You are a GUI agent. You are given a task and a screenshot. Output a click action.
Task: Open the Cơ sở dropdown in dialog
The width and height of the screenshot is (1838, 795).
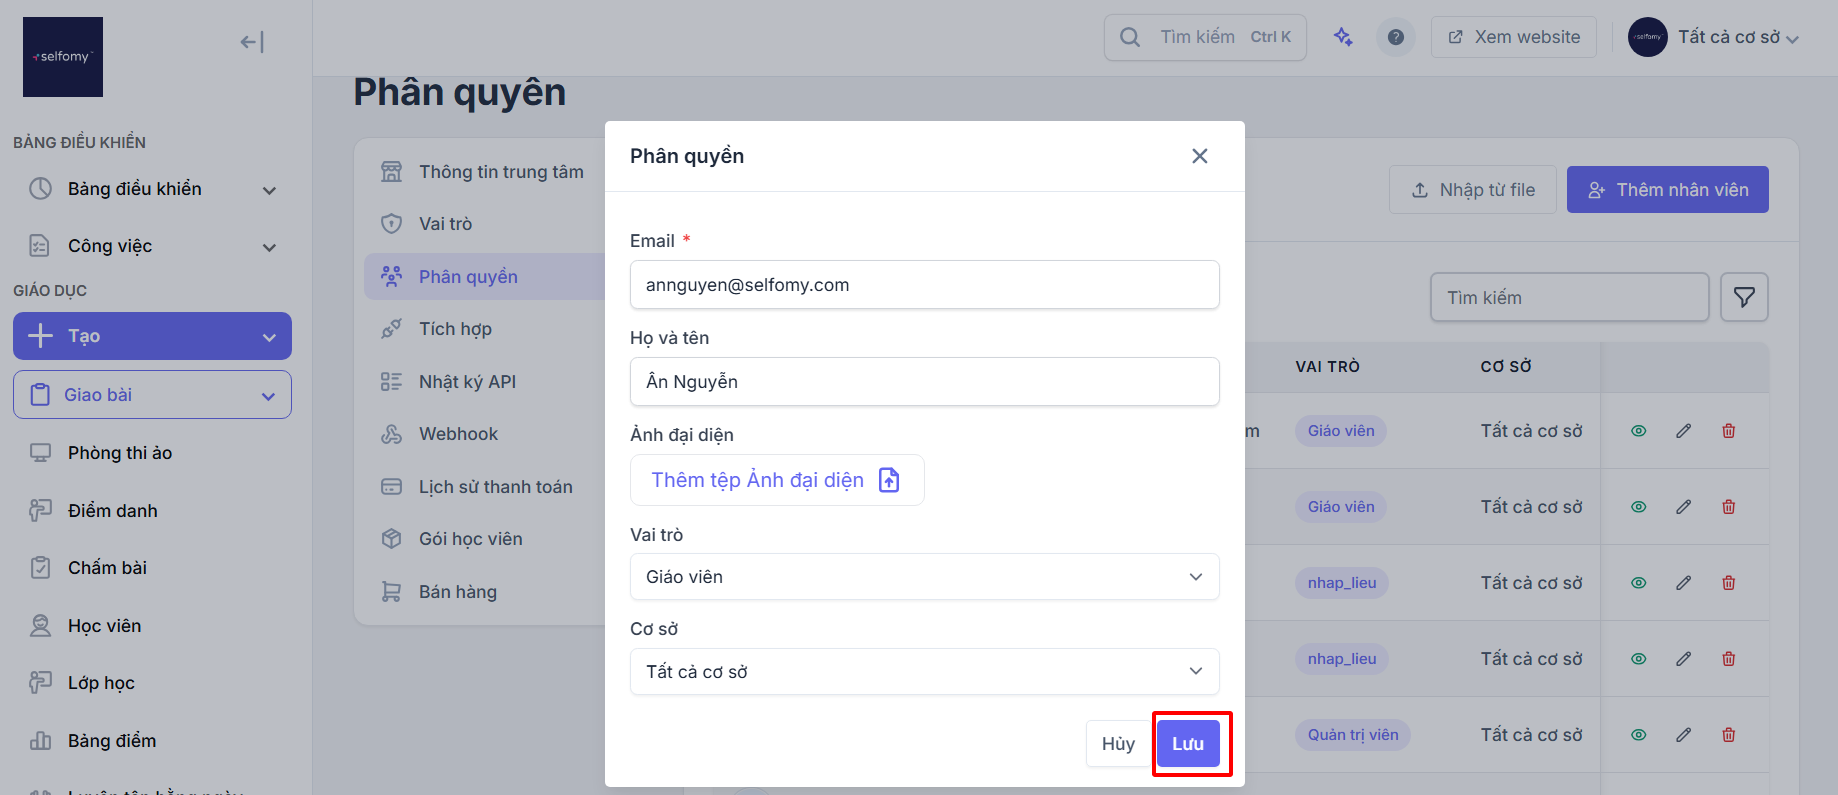coord(925,672)
